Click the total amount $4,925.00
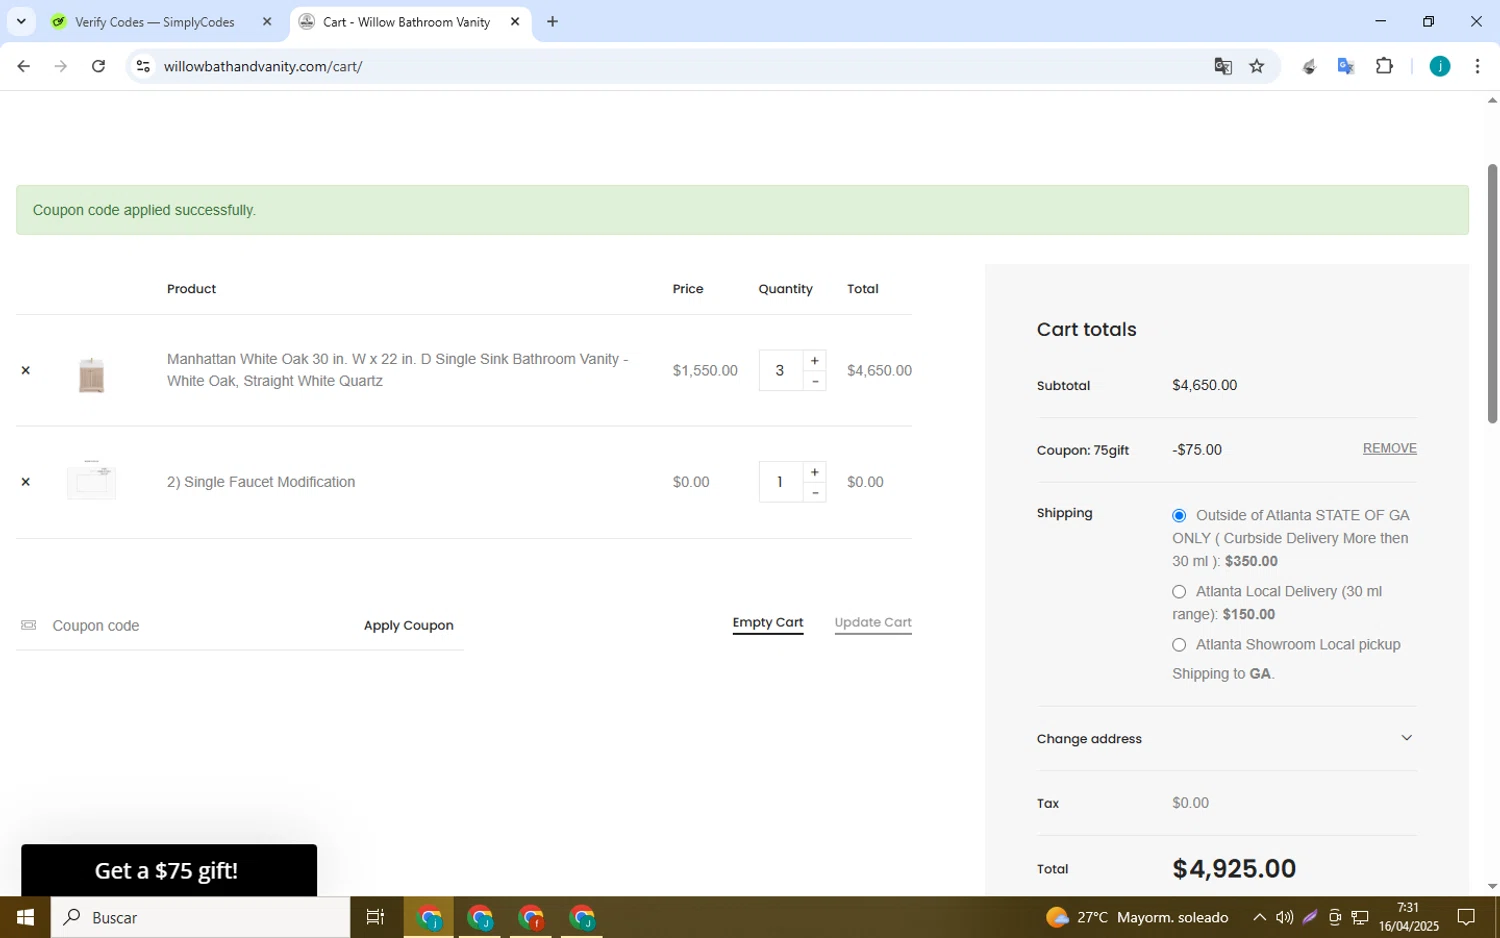This screenshot has width=1500, height=938. pyautogui.click(x=1234, y=869)
